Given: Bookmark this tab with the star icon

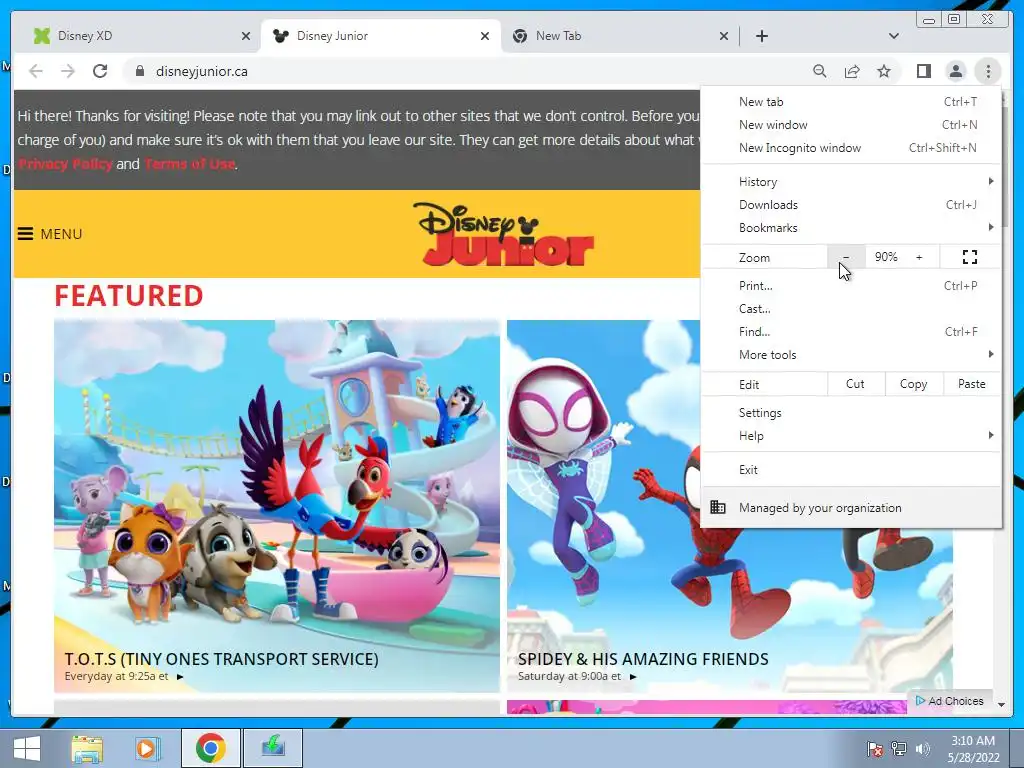Looking at the screenshot, I should pyautogui.click(x=884, y=71).
